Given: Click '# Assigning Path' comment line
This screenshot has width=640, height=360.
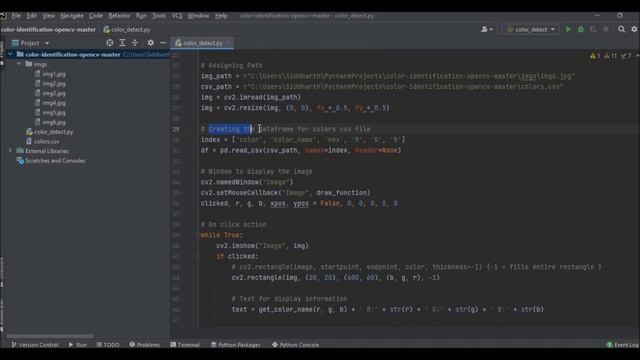Looking at the screenshot, I should point(231,65).
